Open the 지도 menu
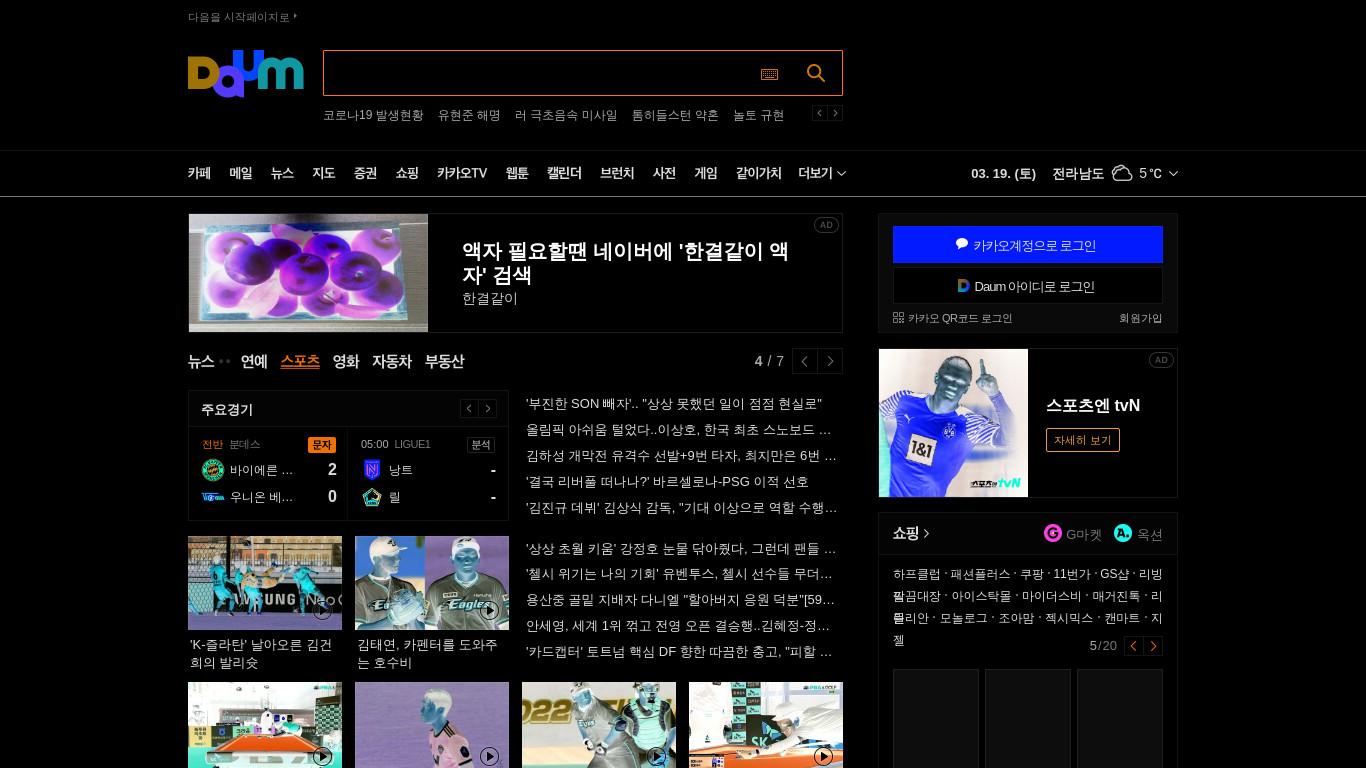Image resolution: width=1366 pixels, height=768 pixels. (324, 173)
